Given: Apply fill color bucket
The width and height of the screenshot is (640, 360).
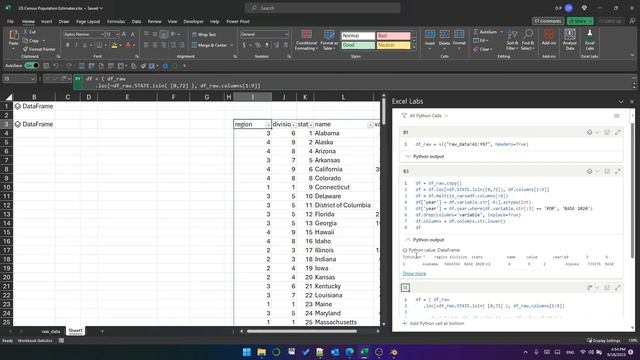Looking at the screenshot, I should [114, 45].
